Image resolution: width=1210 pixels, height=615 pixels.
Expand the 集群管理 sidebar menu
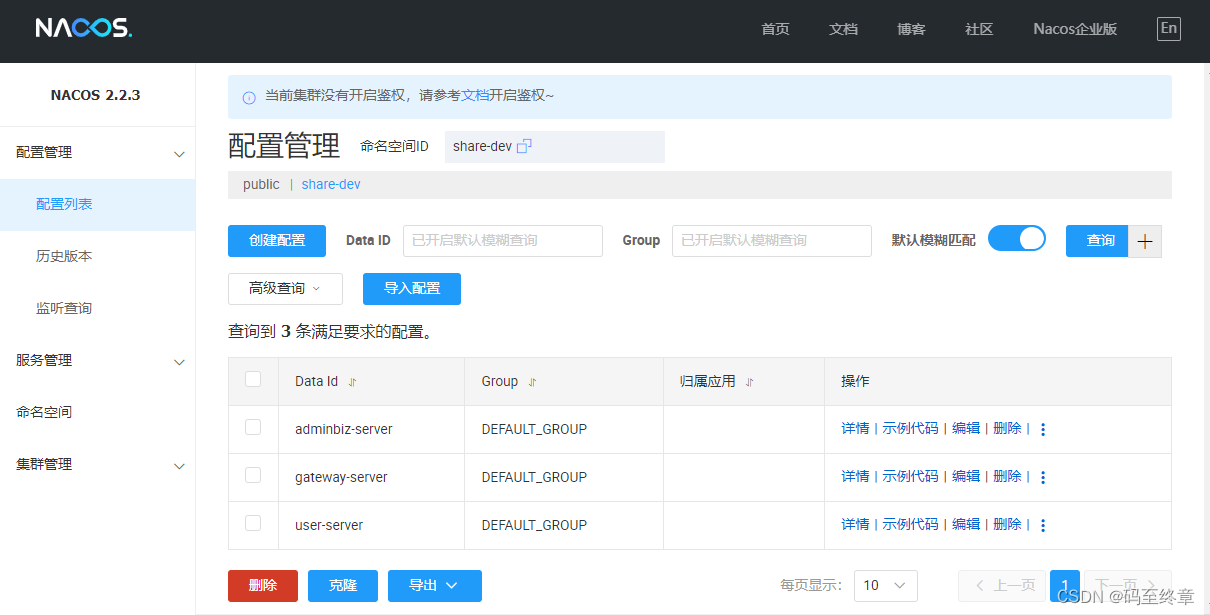click(97, 465)
